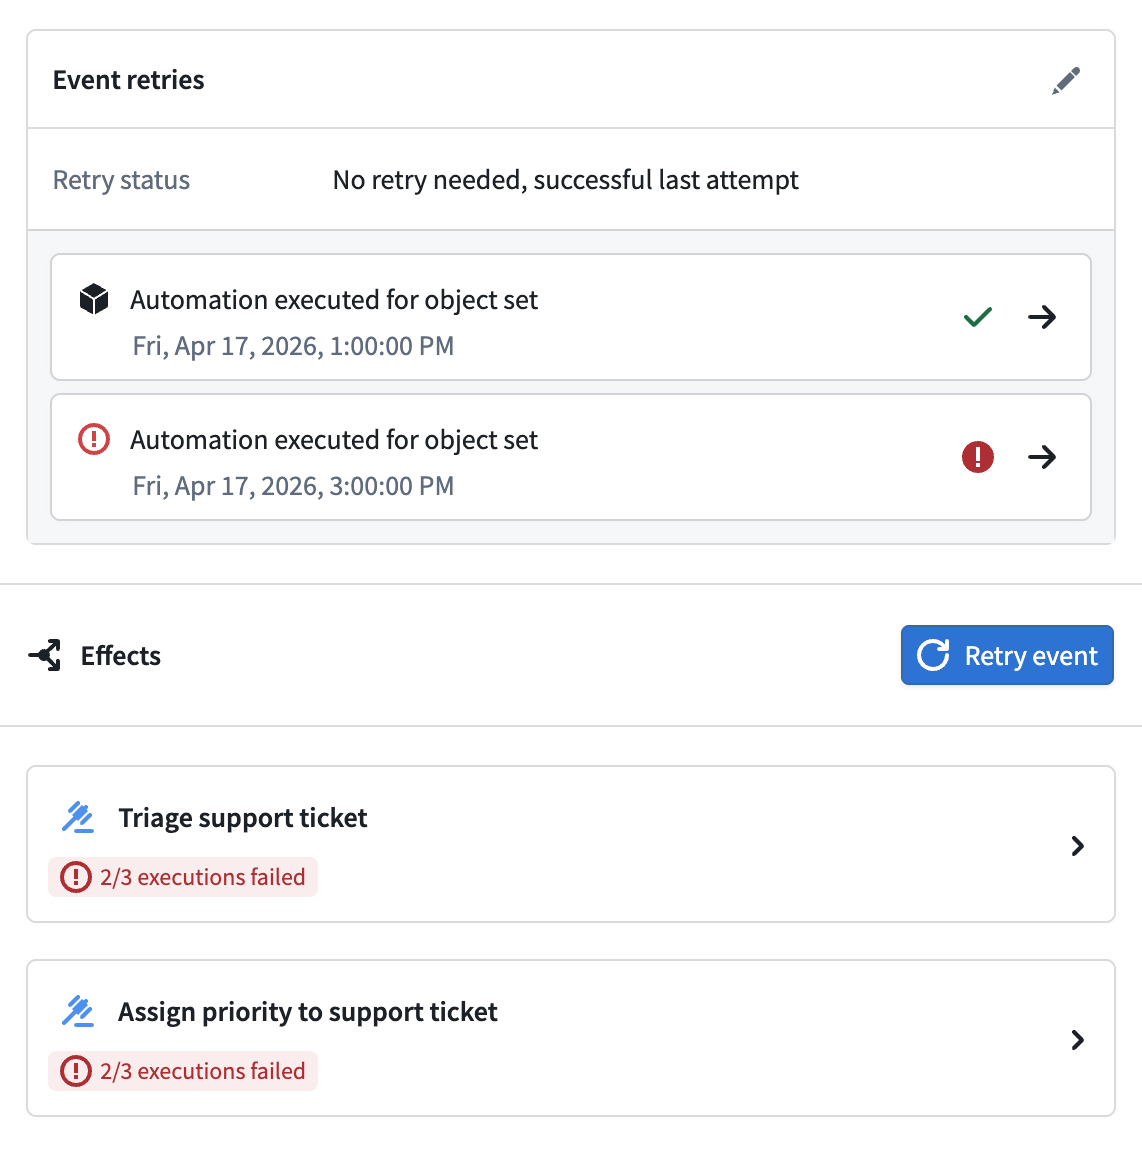1142x1166 pixels.
Task: Open the 1:00 PM execution arrow
Action: 1042,317
